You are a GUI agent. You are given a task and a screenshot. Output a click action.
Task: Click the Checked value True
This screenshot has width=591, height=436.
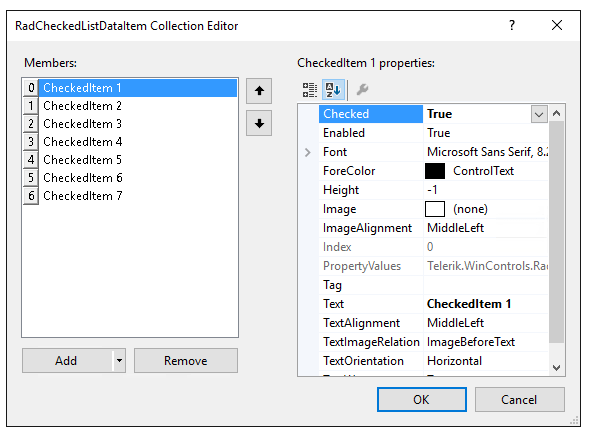439,114
